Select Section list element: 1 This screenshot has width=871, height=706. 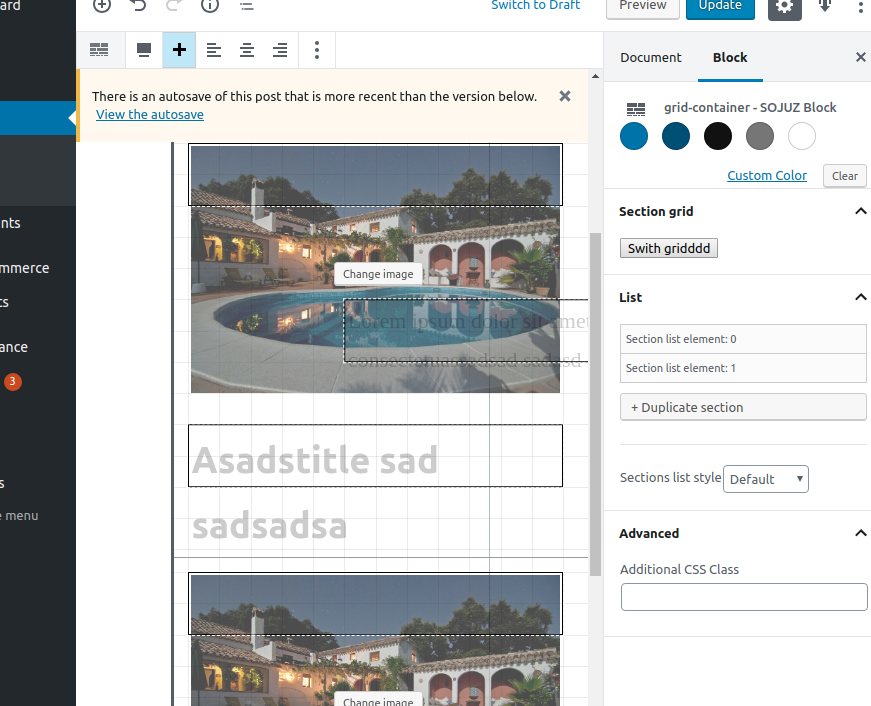tap(743, 368)
